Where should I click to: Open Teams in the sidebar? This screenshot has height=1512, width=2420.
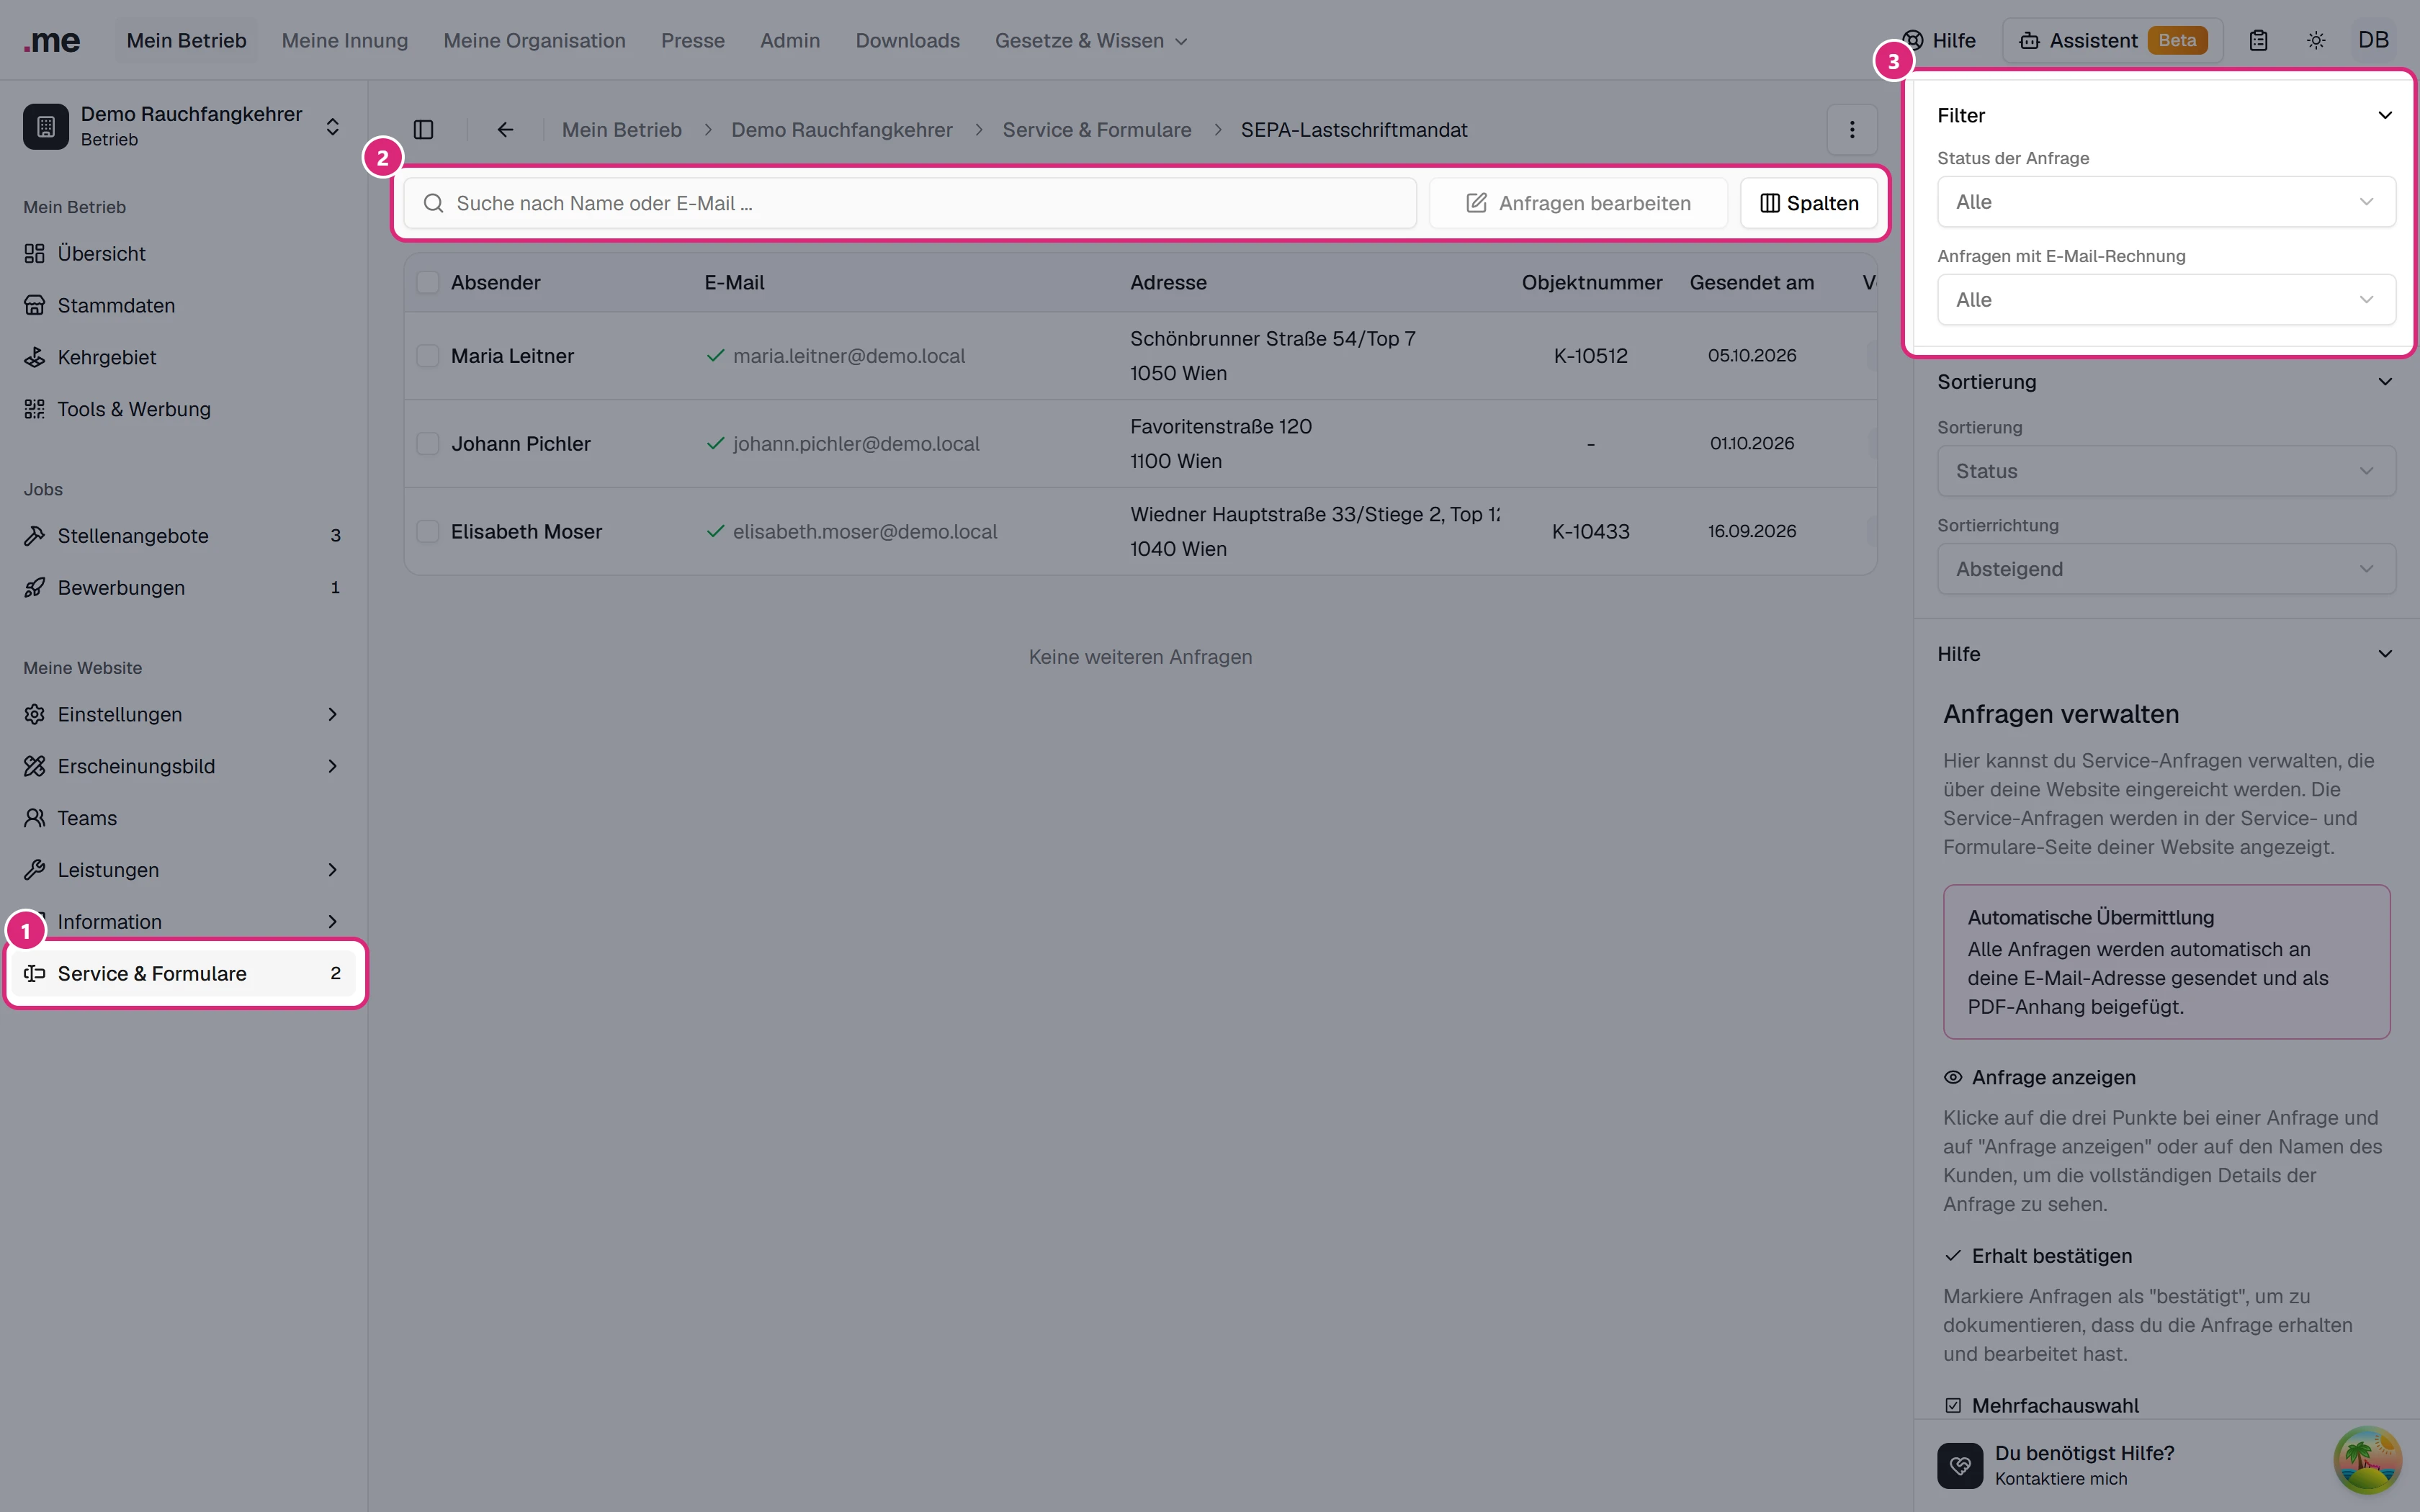184,818
